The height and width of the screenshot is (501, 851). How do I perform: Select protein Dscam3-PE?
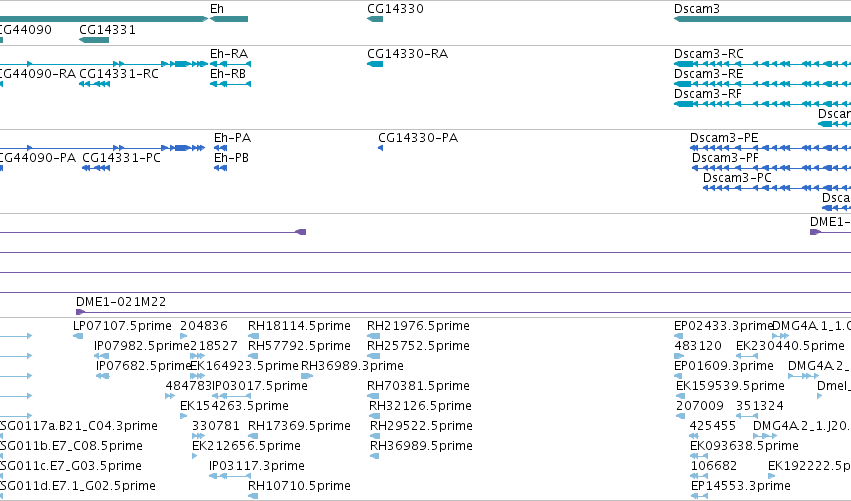pyautogui.click(x=770, y=148)
